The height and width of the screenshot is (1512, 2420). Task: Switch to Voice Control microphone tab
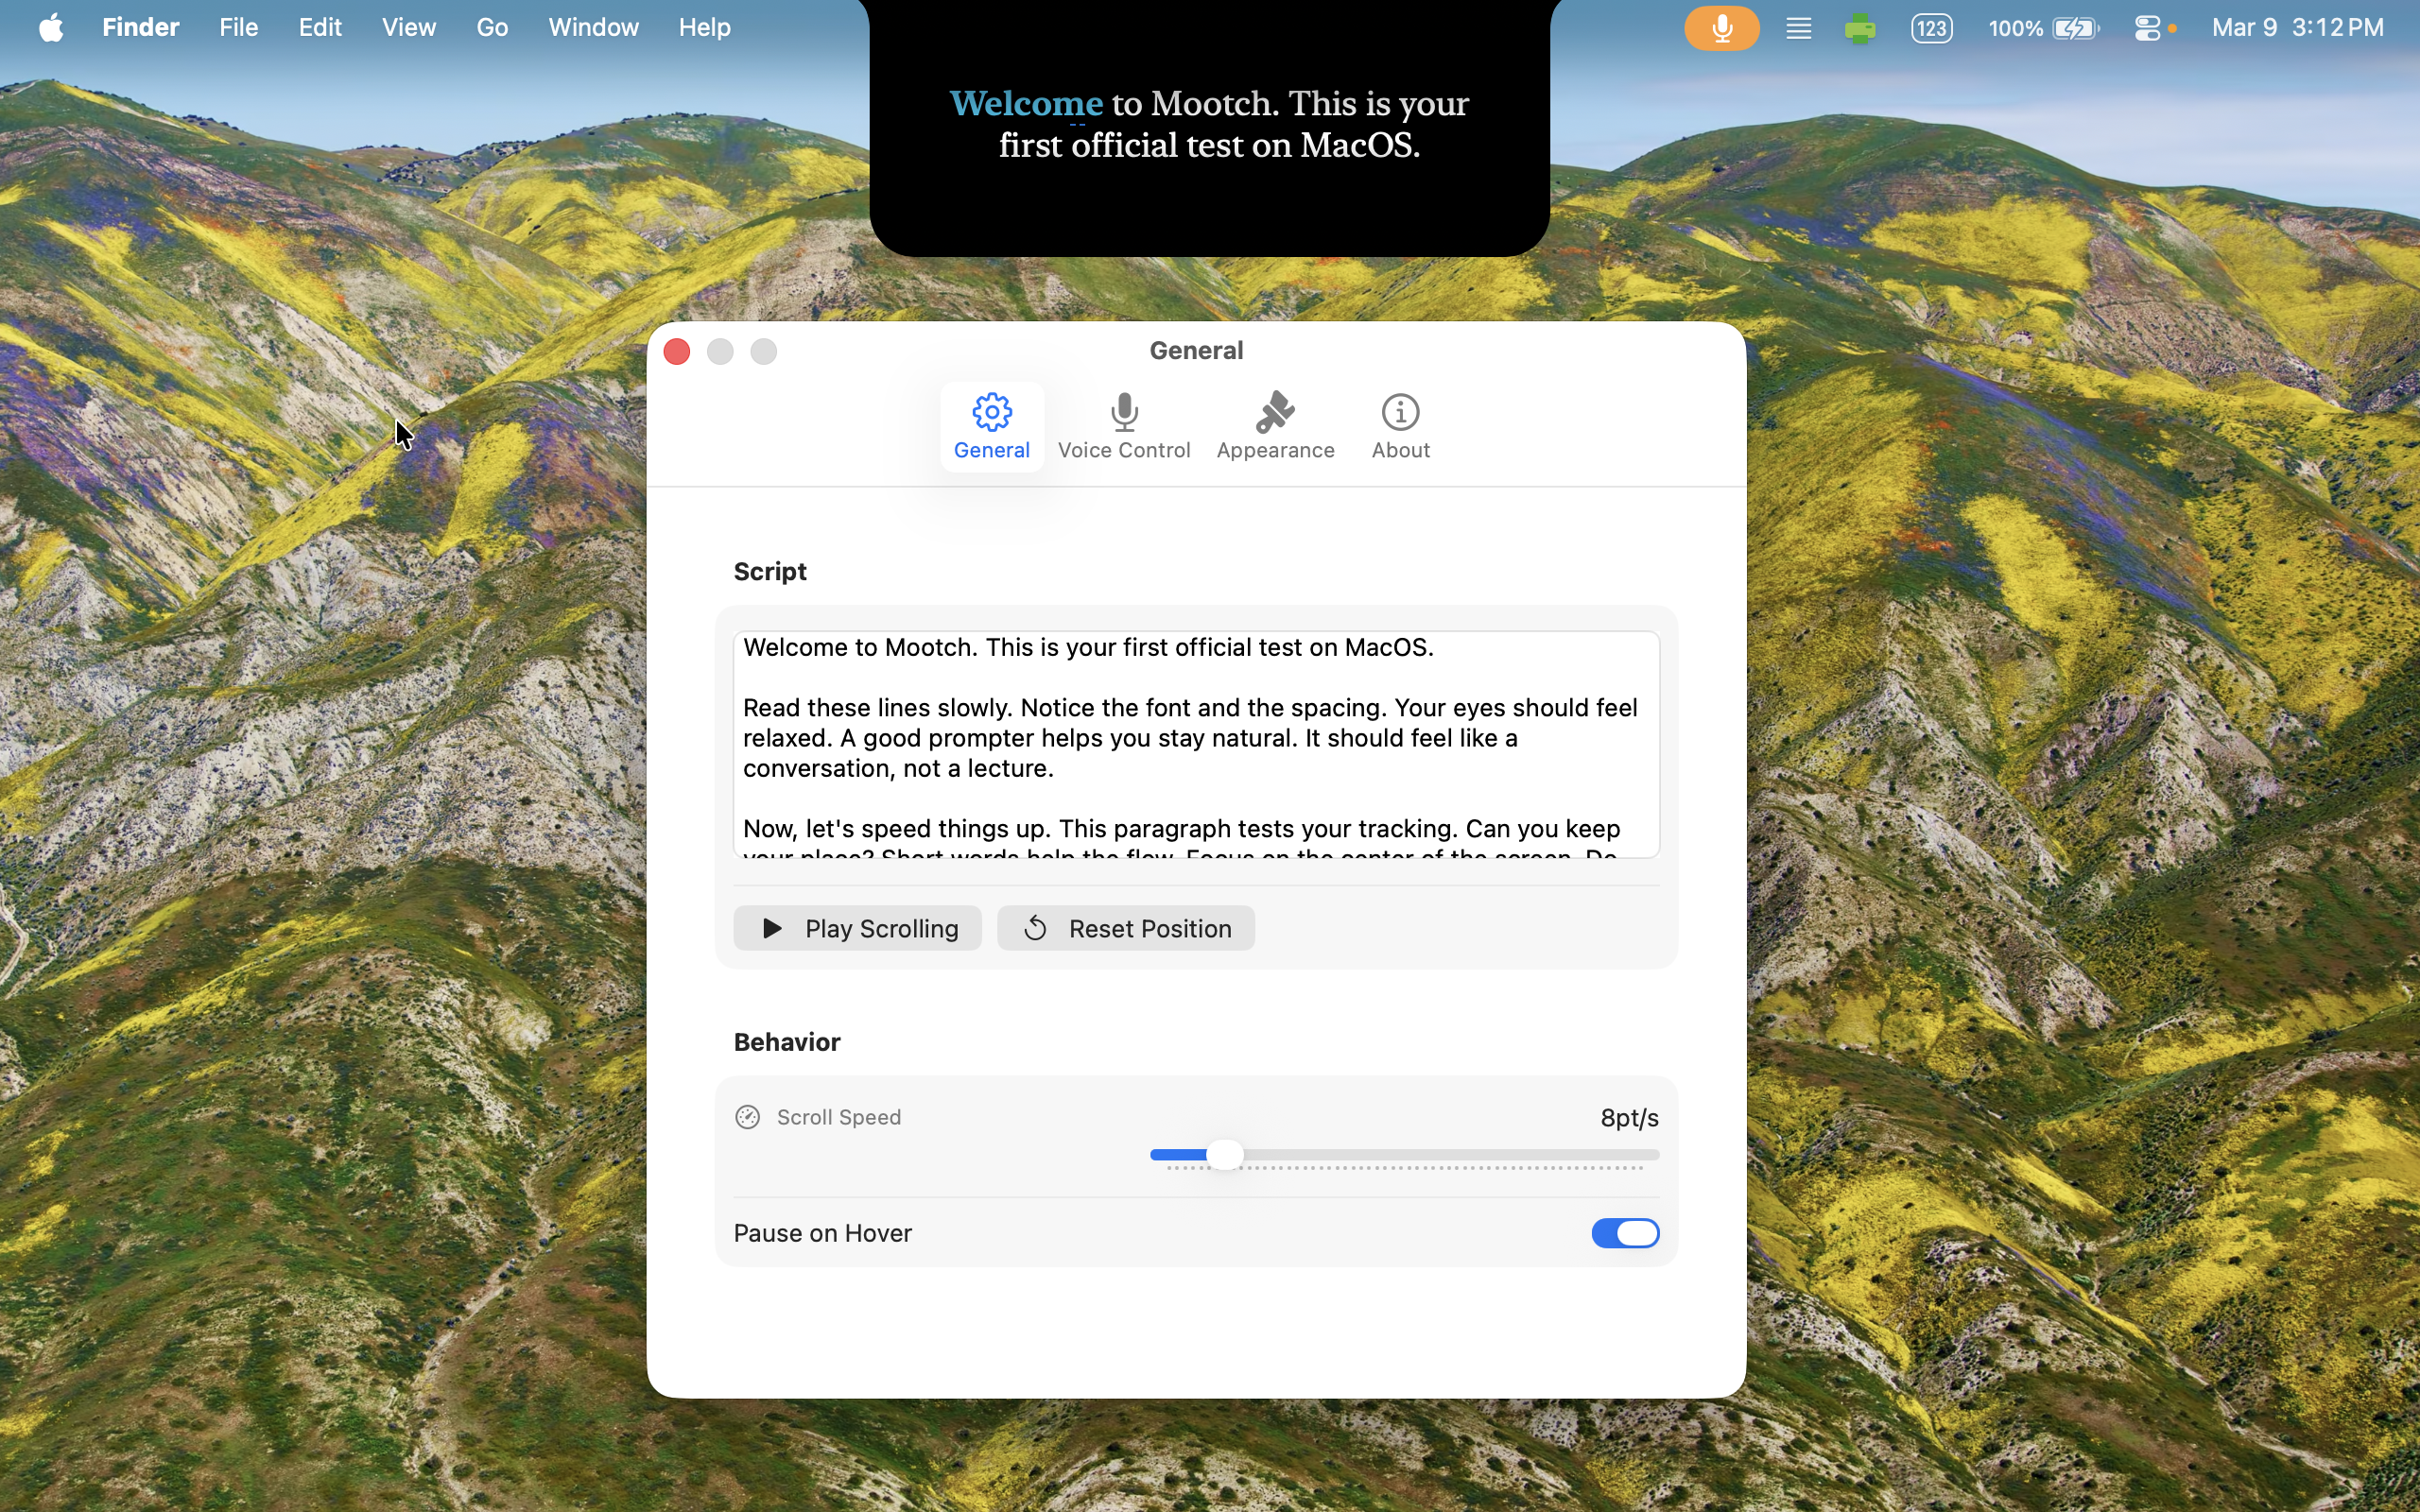coord(1124,426)
